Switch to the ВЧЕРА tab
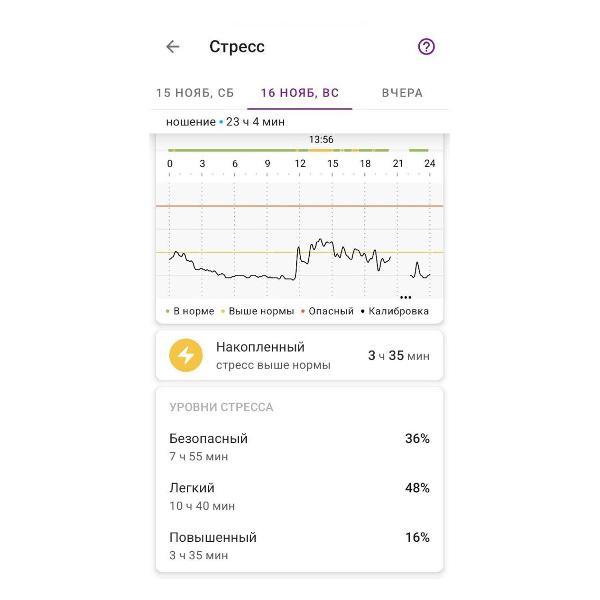The width and height of the screenshot is (600, 600). pos(402,93)
